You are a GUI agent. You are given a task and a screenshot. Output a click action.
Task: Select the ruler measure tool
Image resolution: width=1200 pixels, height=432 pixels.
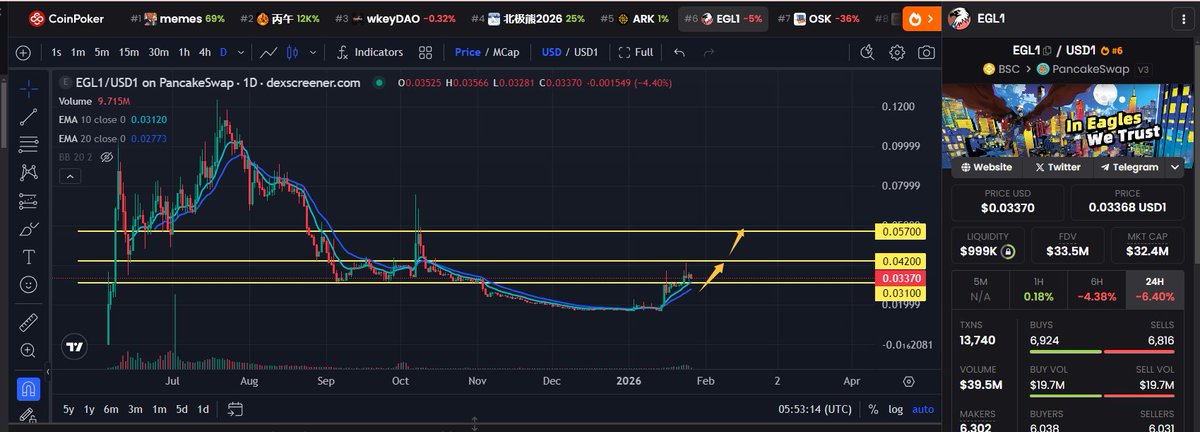point(28,323)
